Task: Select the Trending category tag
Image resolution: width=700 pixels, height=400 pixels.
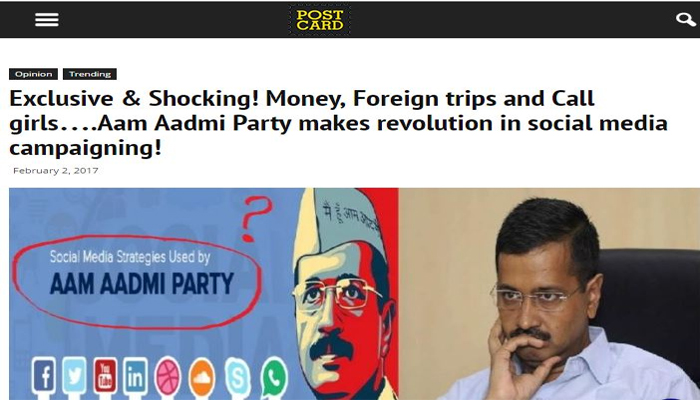Action: click(x=90, y=74)
